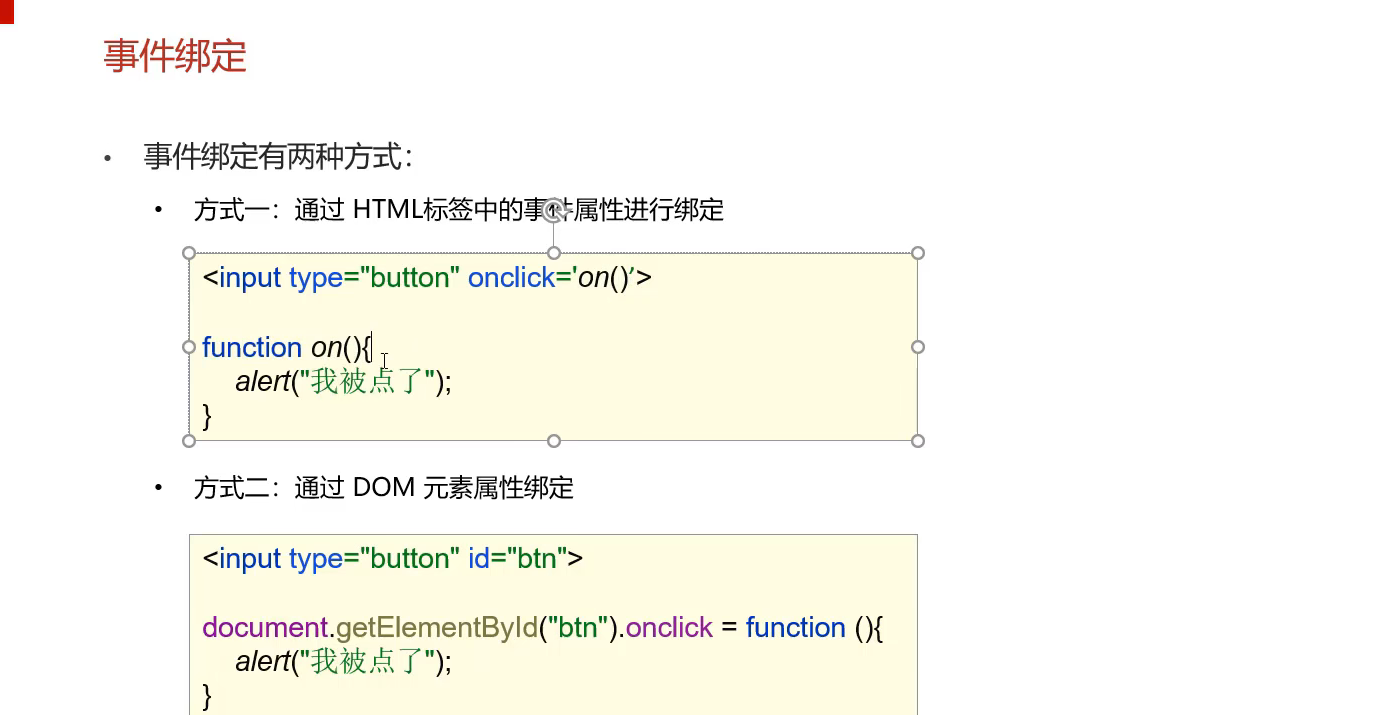1398x715 pixels.
Task: Click the closing brace in the first code box
Action: click(x=207, y=416)
